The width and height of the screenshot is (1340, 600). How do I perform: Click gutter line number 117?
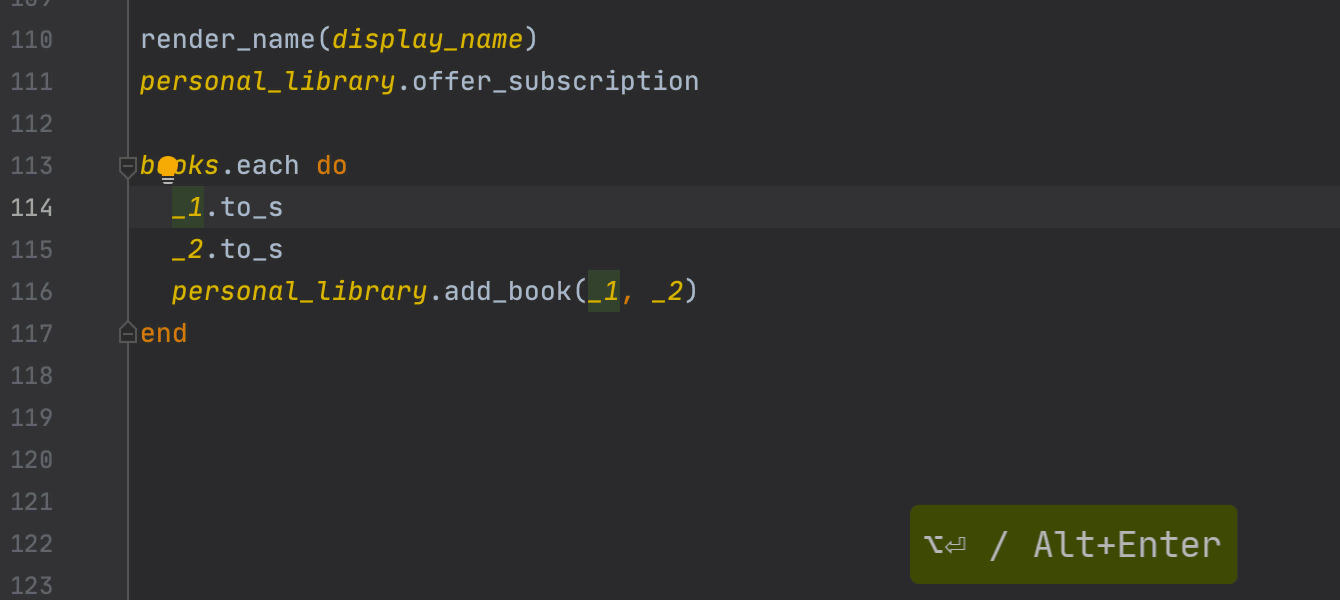[x=31, y=333]
